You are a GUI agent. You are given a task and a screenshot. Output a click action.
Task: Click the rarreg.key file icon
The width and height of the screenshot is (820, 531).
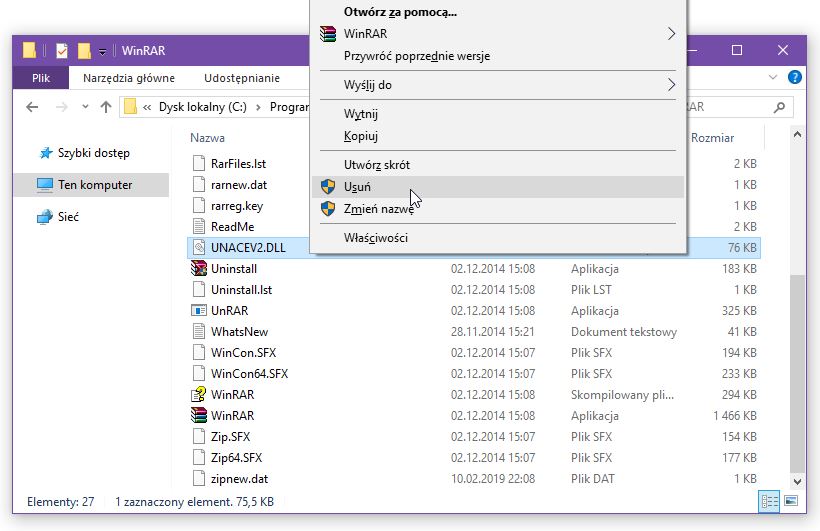click(x=199, y=206)
